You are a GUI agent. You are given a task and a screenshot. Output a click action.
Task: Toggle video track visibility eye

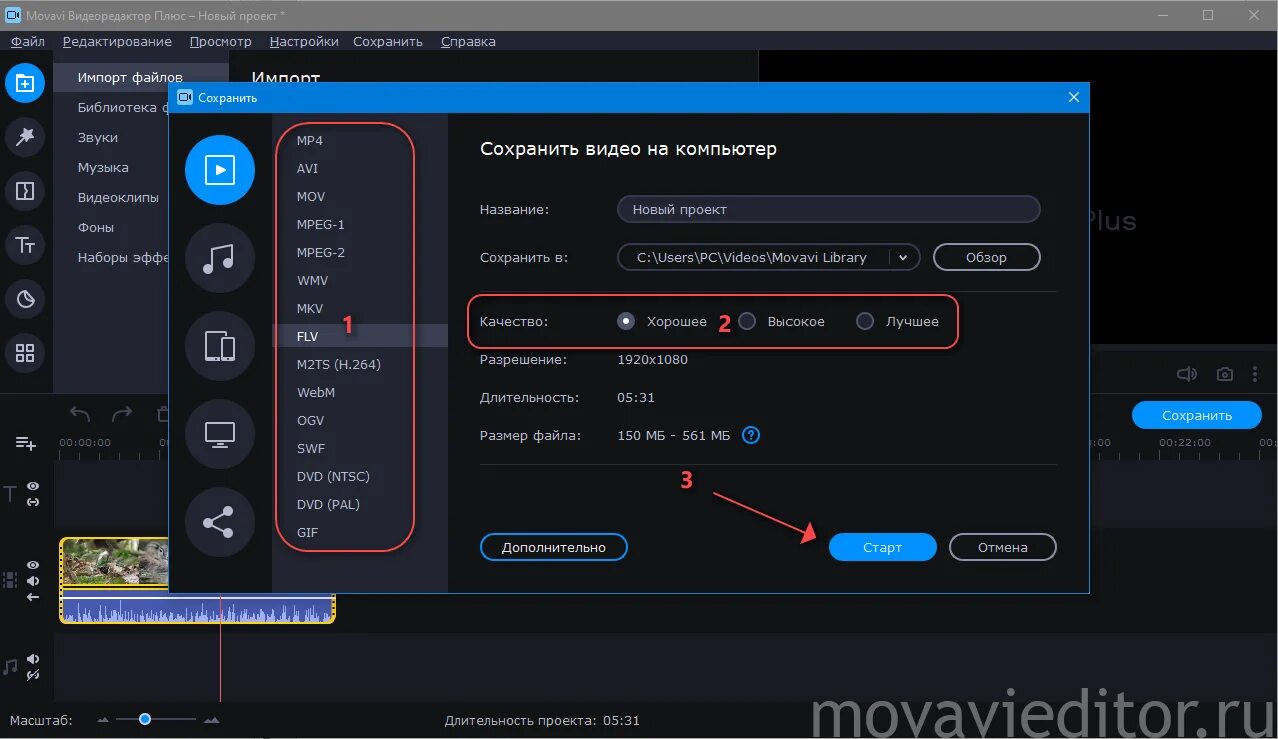[33, 565]
